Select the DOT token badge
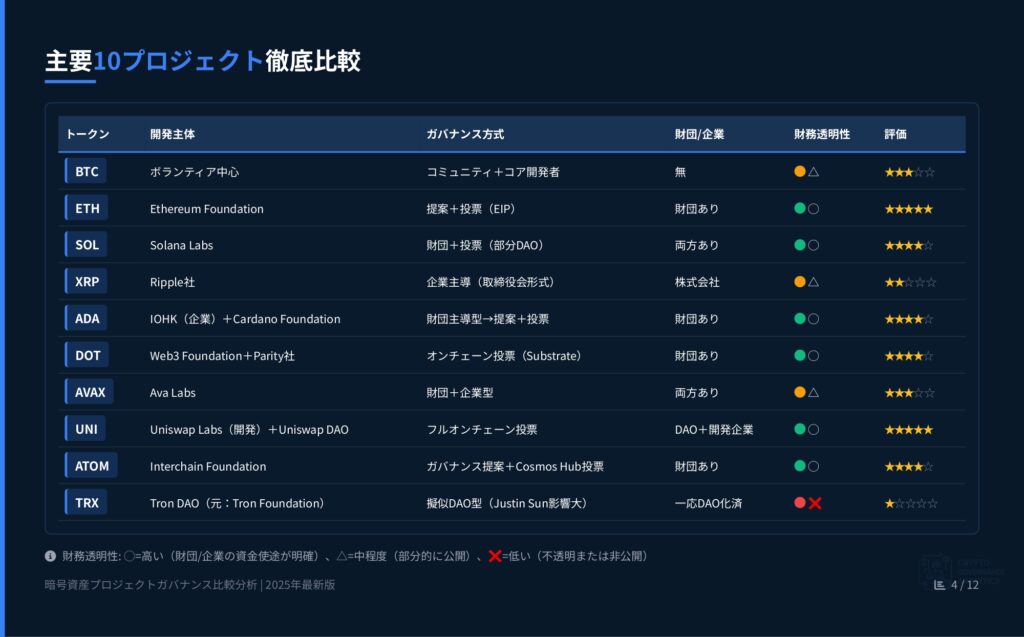1024x637 pixels. point(87,355)
